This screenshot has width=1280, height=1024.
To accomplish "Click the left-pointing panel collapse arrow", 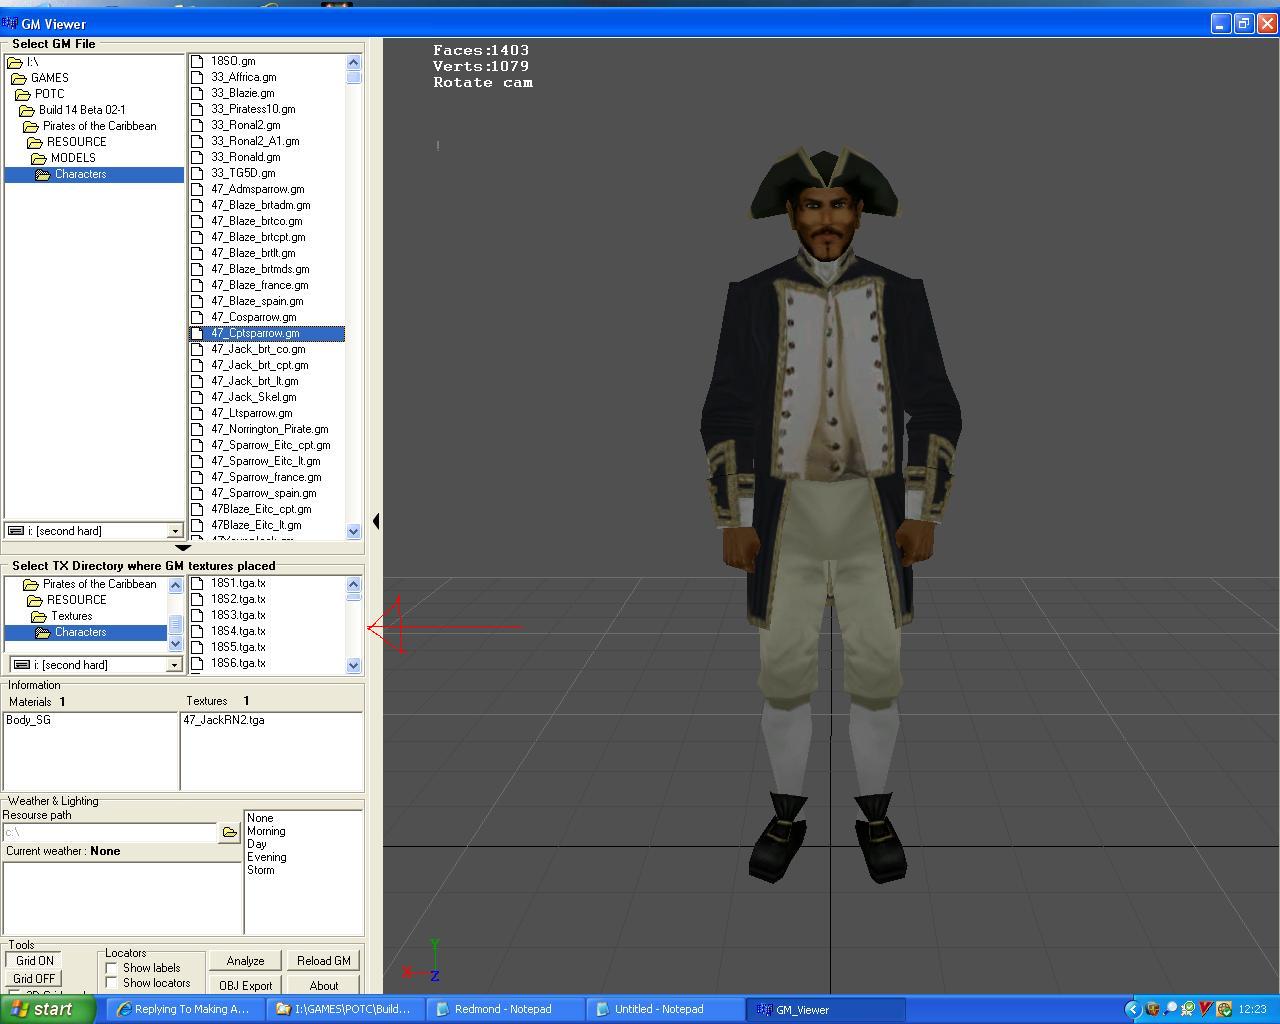I will click(x=375, y=521).
